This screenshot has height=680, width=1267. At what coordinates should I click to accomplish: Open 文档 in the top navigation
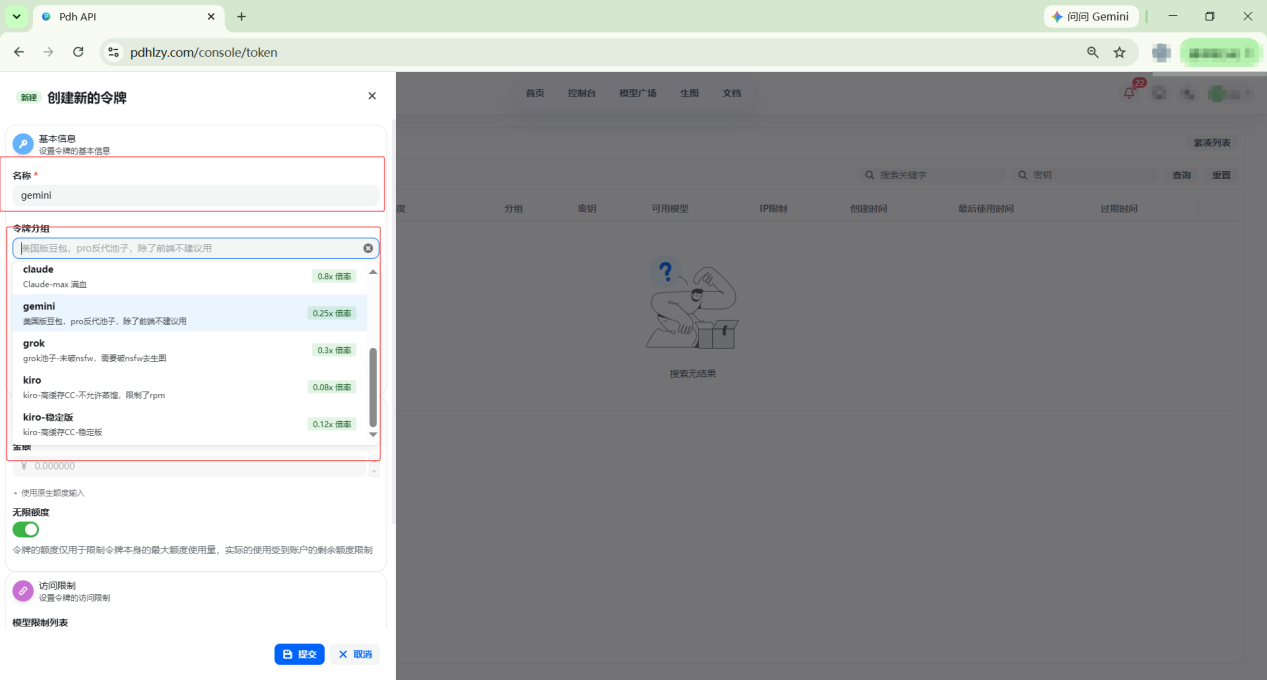[x=732, y=93]
